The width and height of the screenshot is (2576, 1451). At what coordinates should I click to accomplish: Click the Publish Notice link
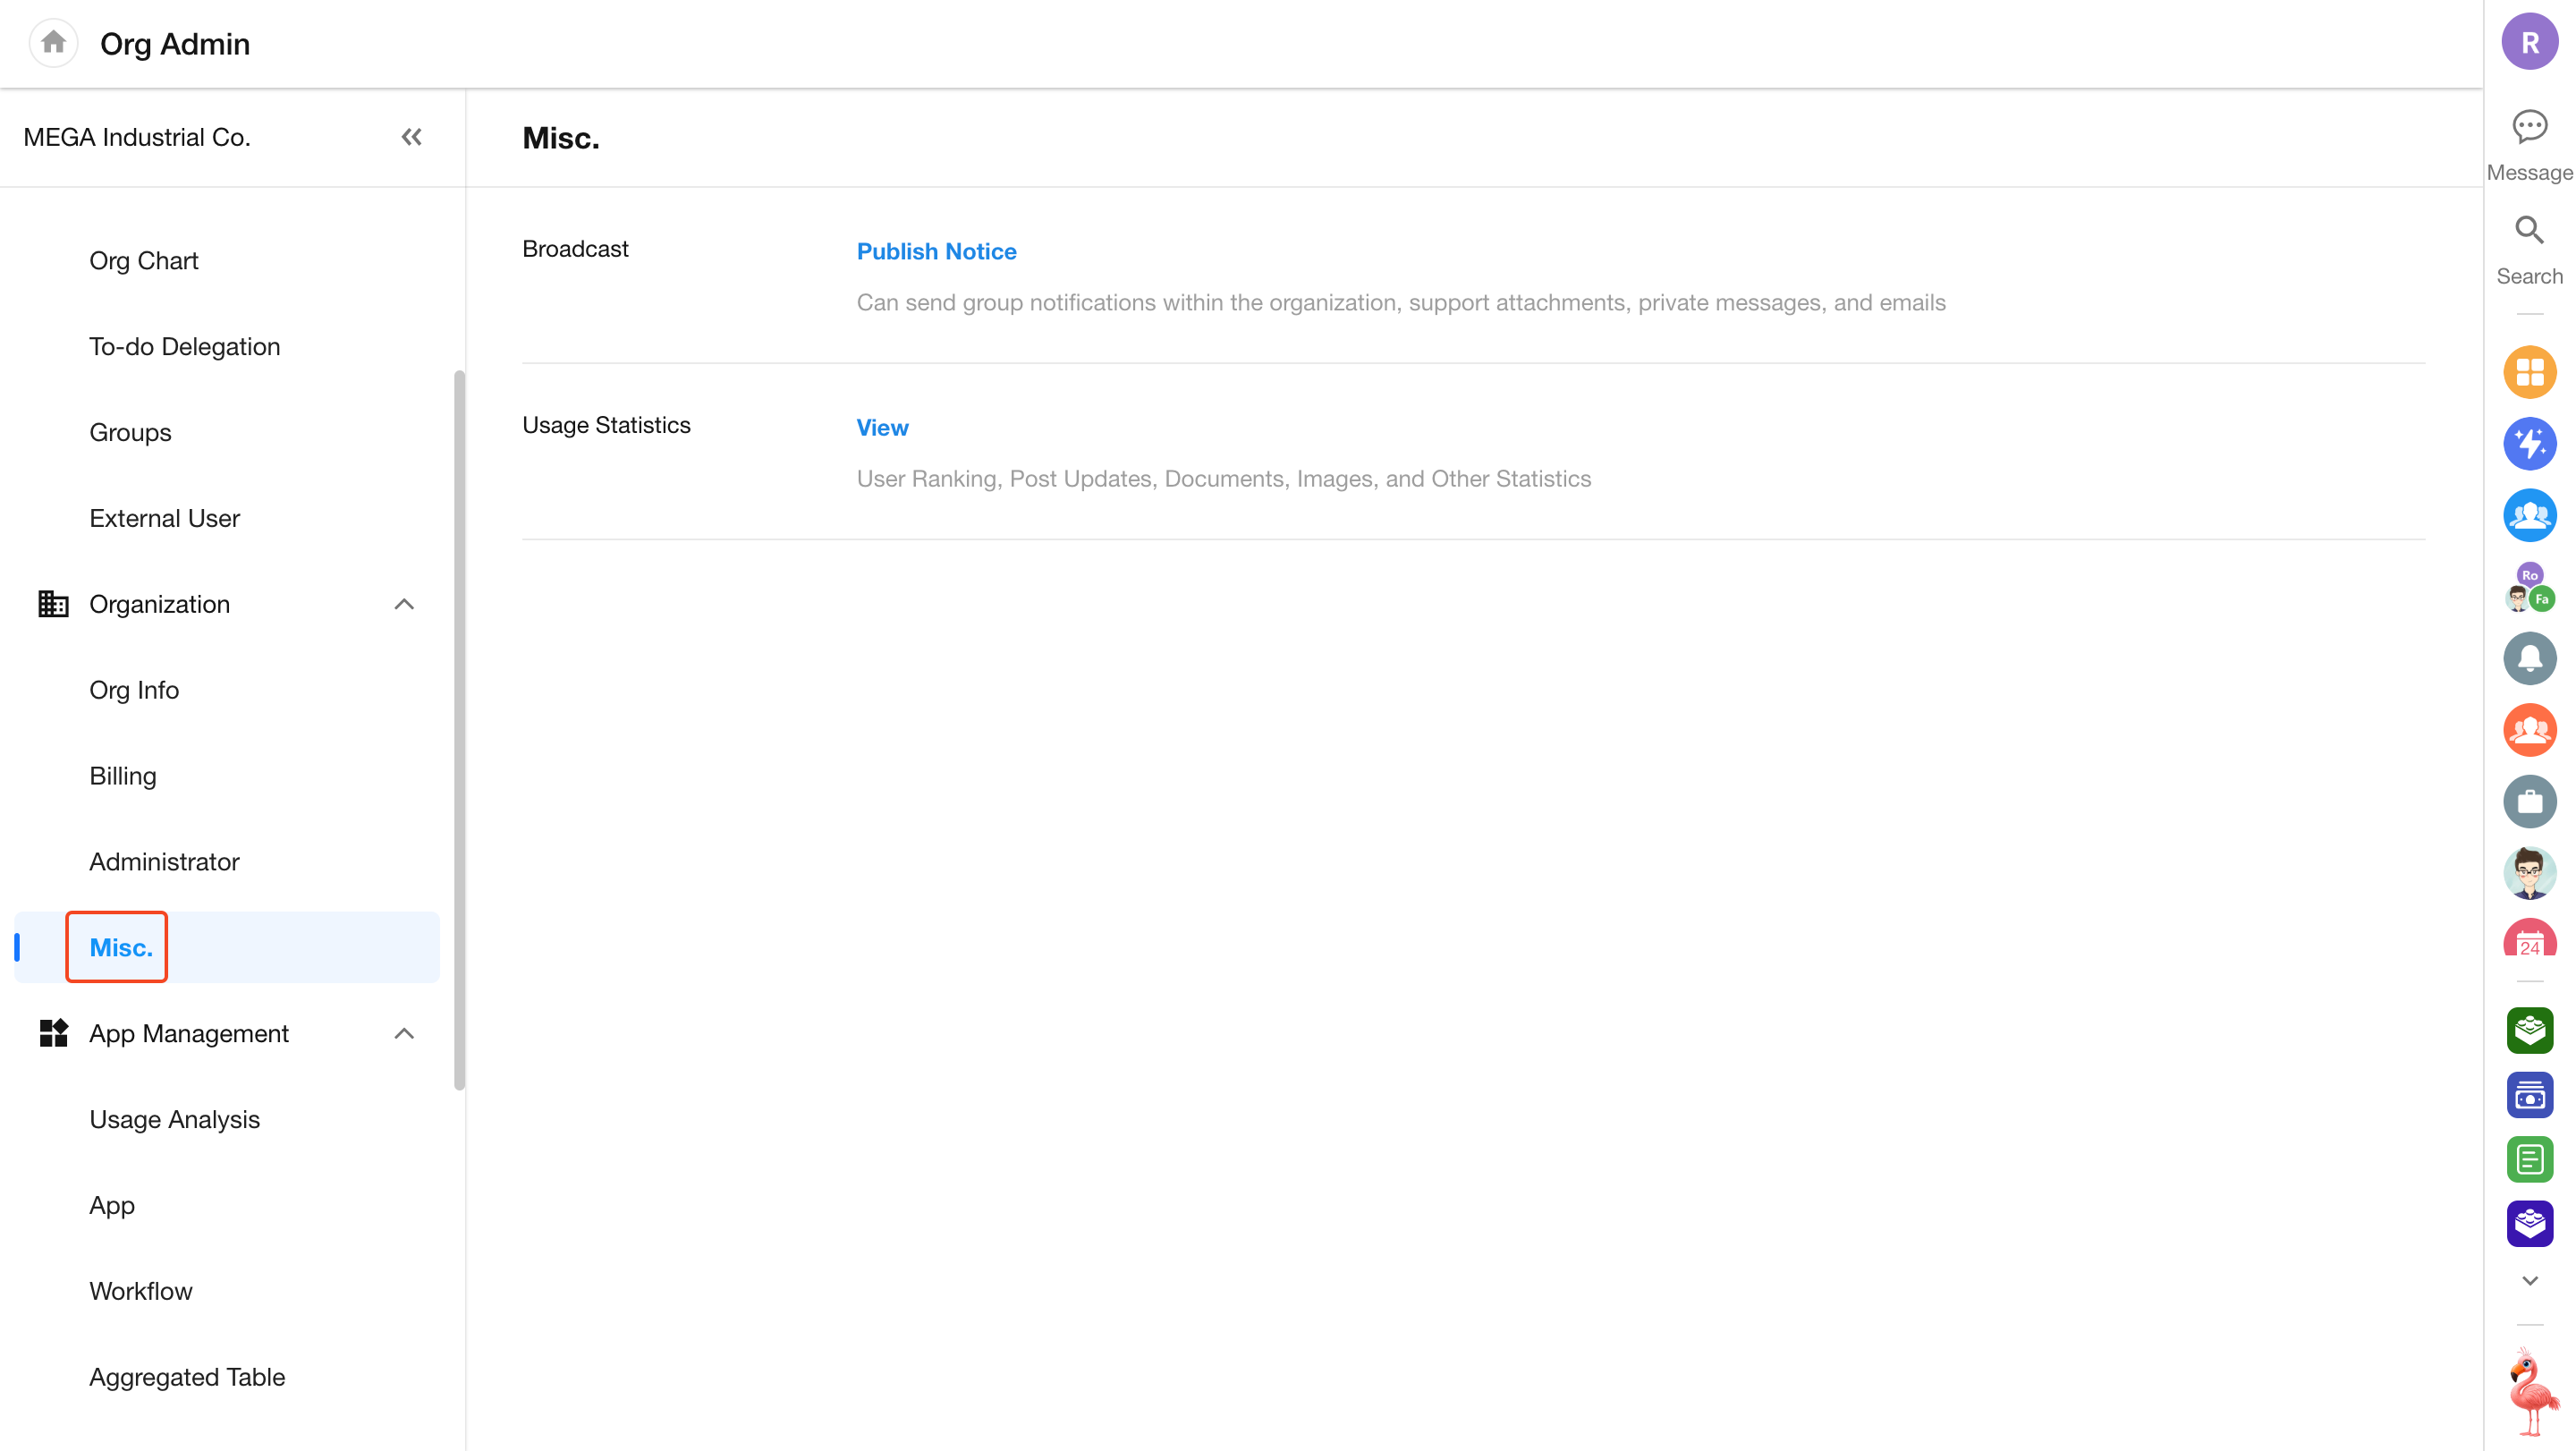pyautogui.click(x=936, y=251)
